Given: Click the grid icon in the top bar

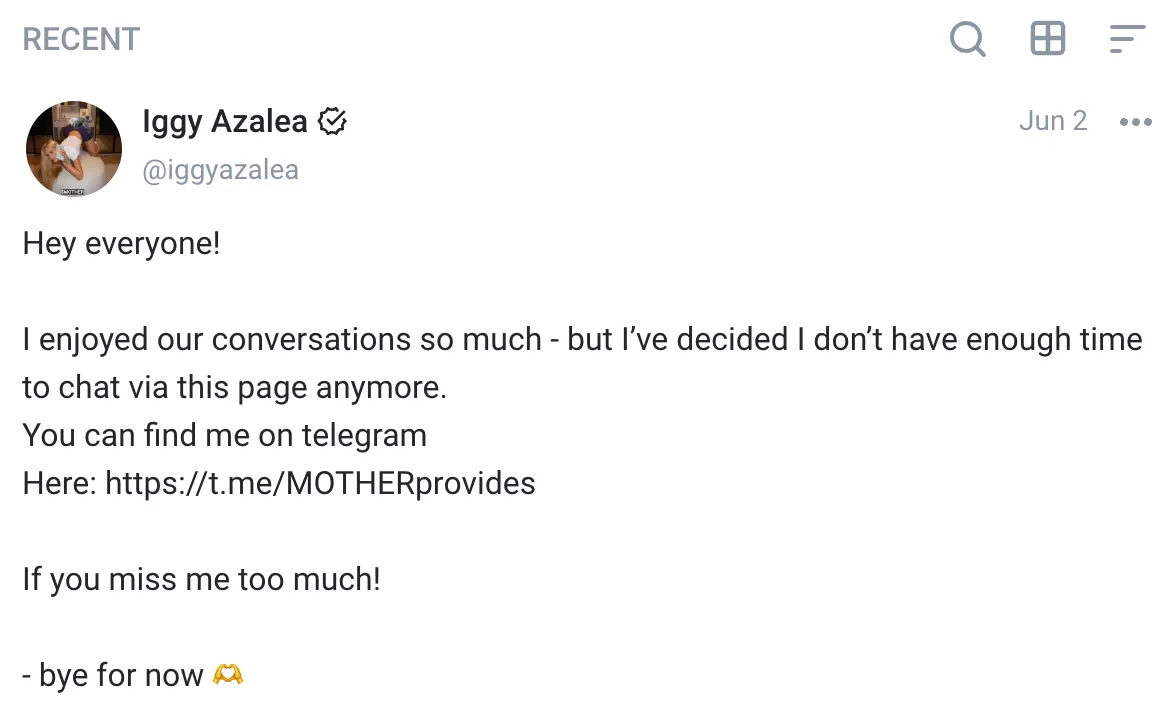Looking at the screenshot, I should point(1047,39).
